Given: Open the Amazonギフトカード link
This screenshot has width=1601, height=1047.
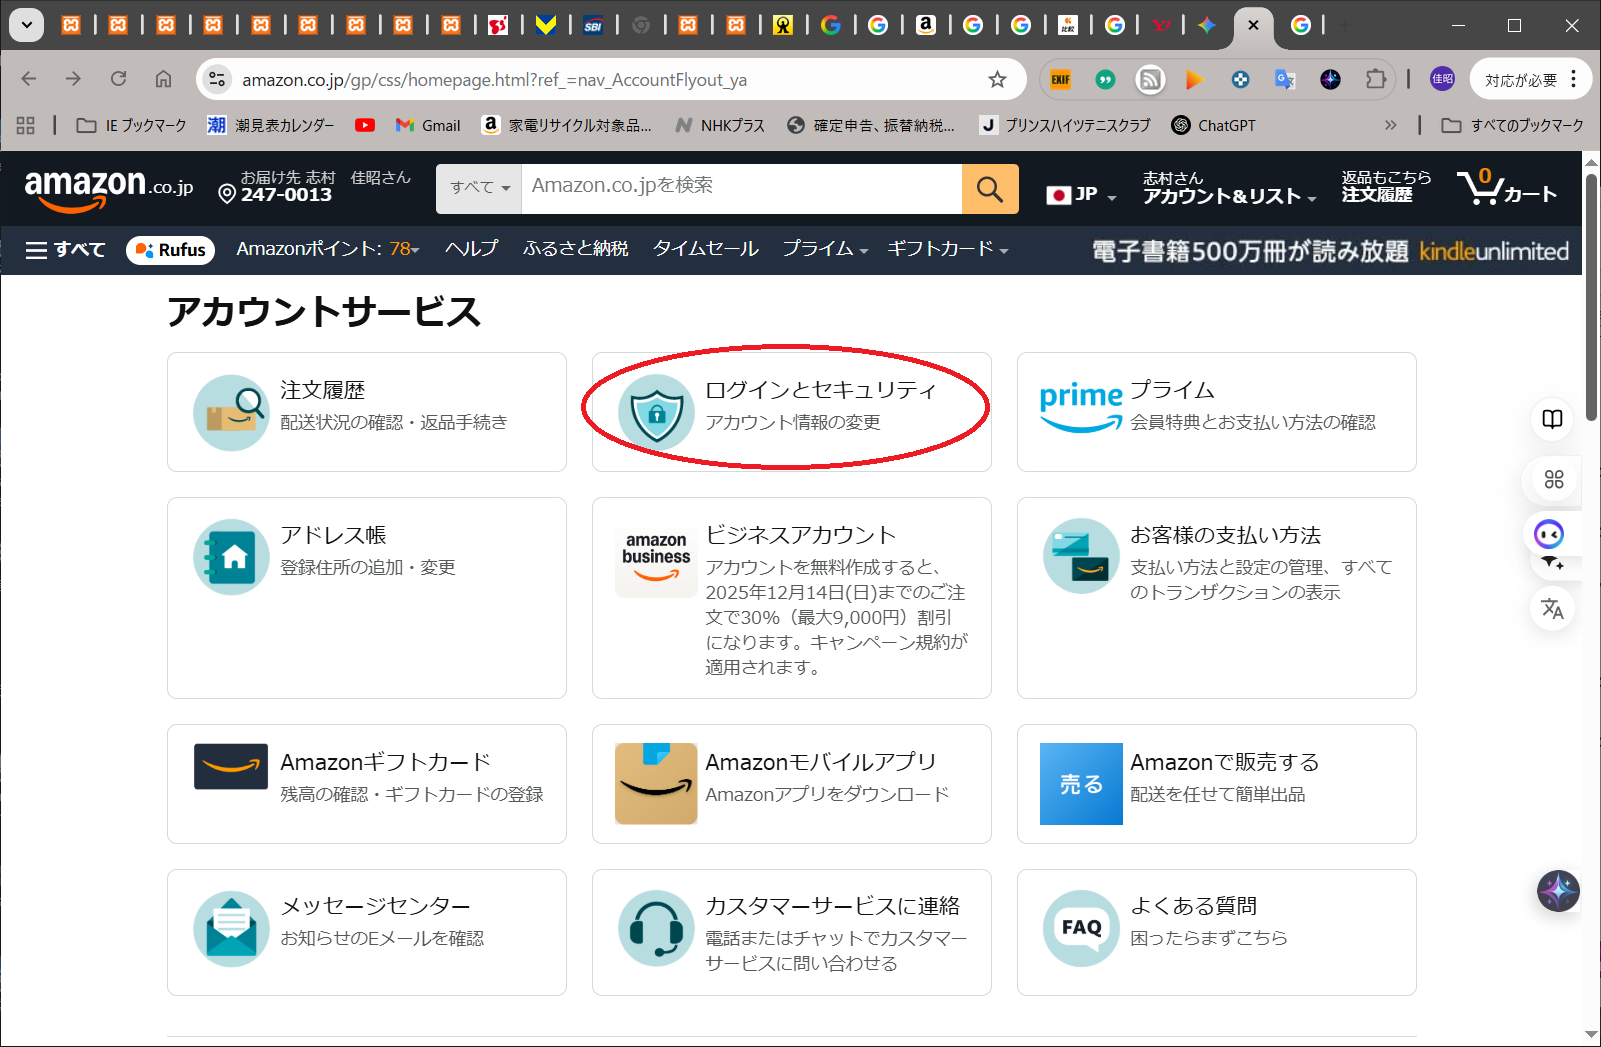Looking at the screenshot, I should (x=385, y=762).
